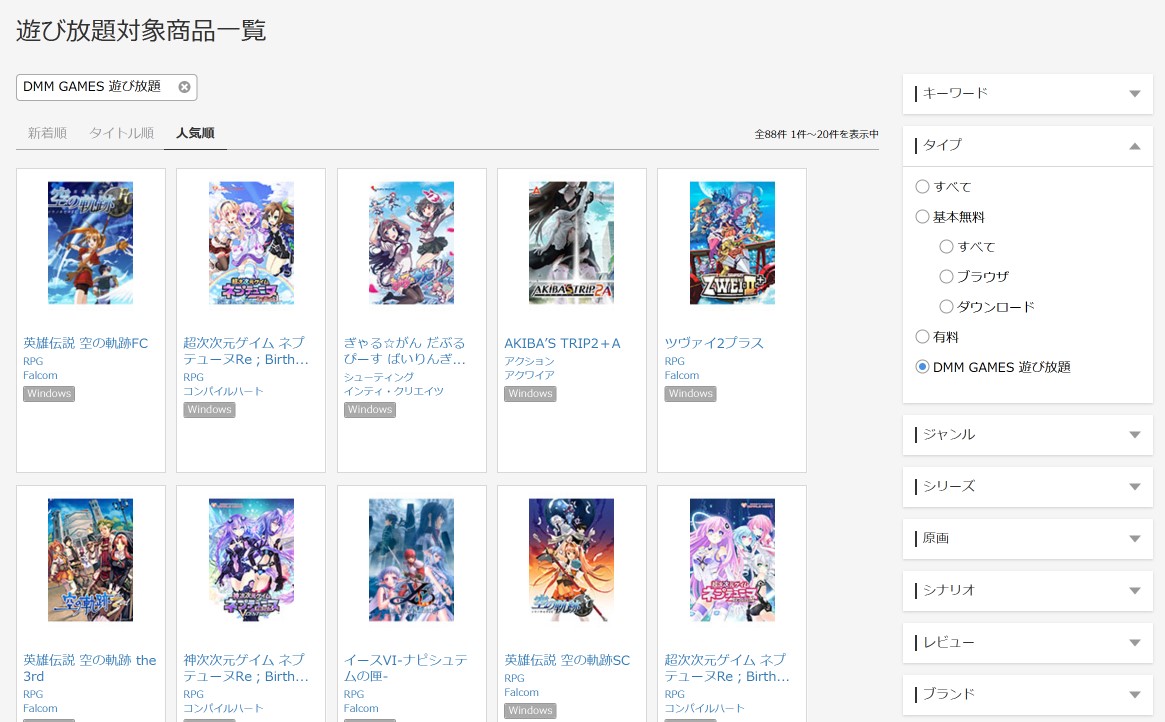Screen dimensions: 1165x722
Task: Sort by 新着順 tab
Action: coord(48,133)
